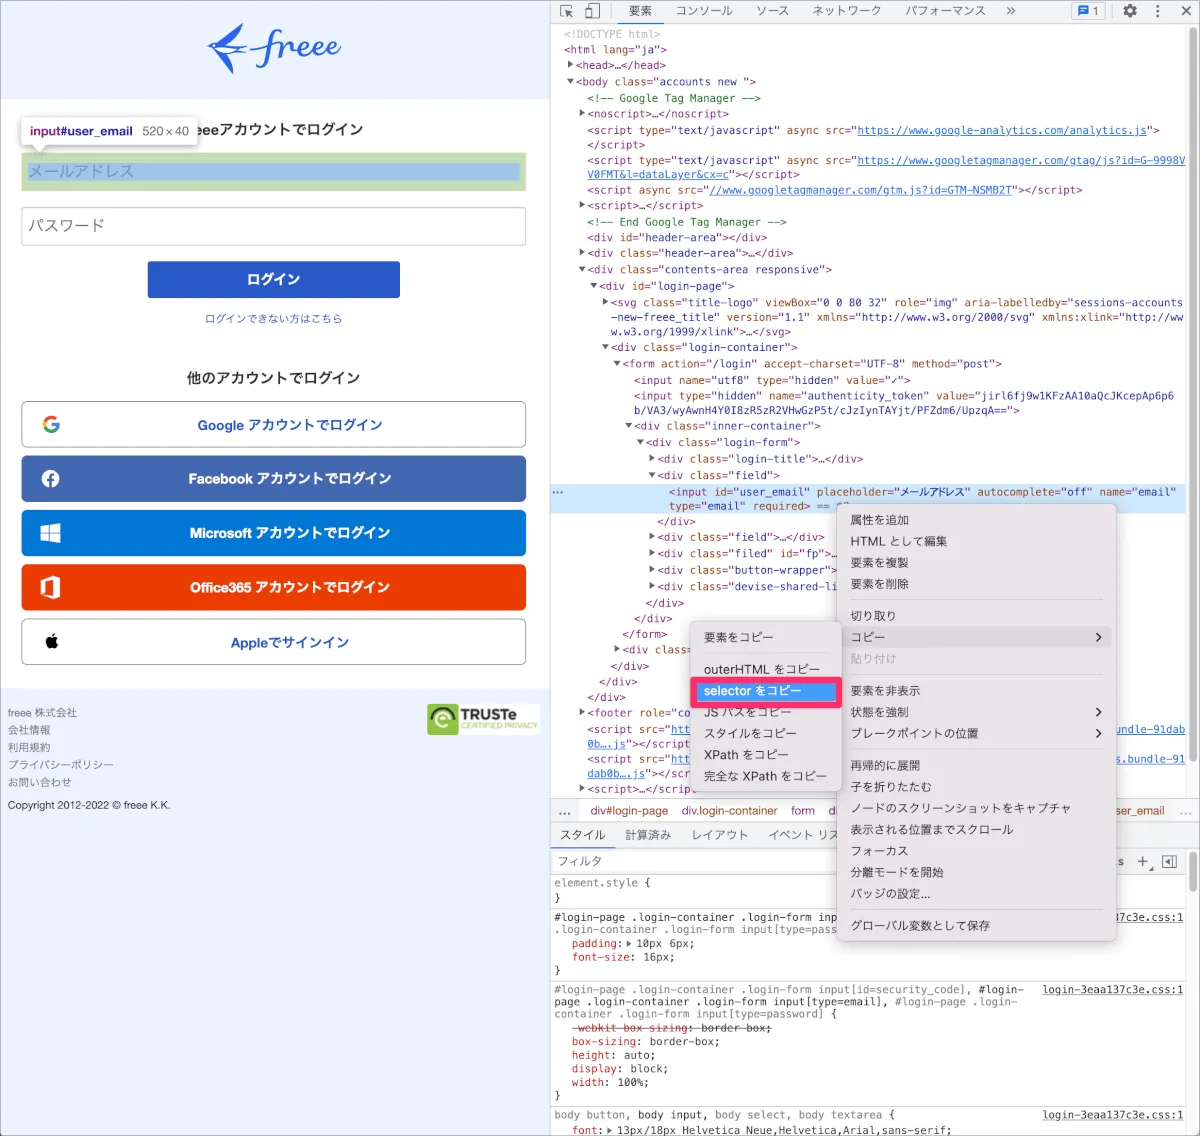1200x1136 pixels.
Task: Expand the footer element node
Action: 582,713
